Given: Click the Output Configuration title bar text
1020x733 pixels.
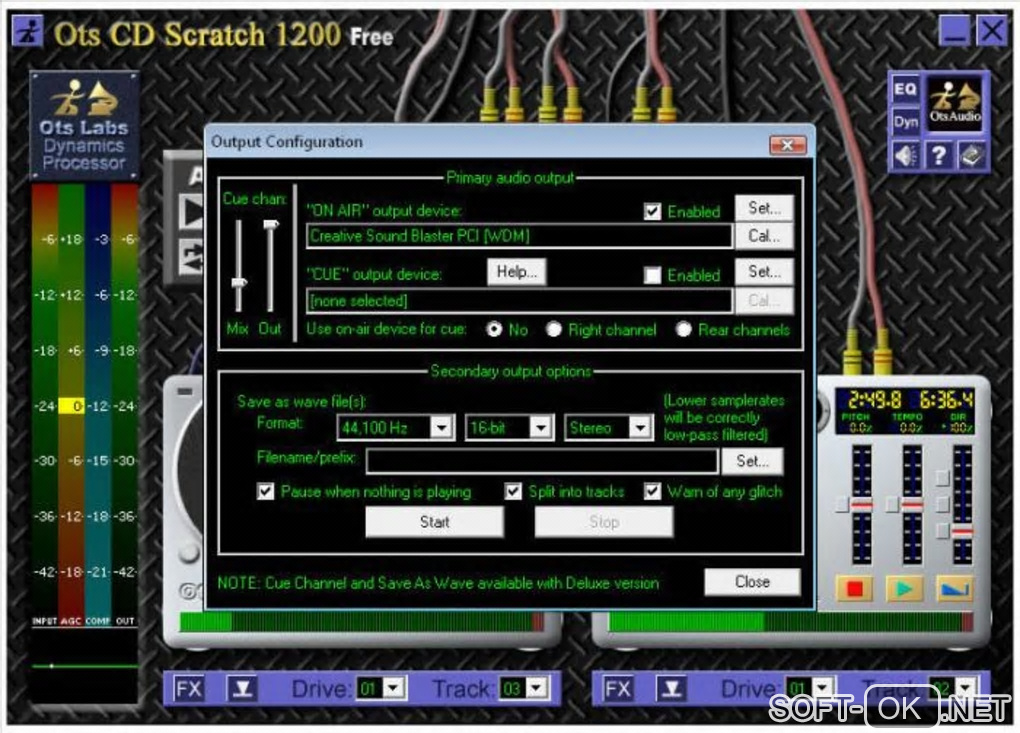Looking at the screenshot, I should [x=287, y=142].
